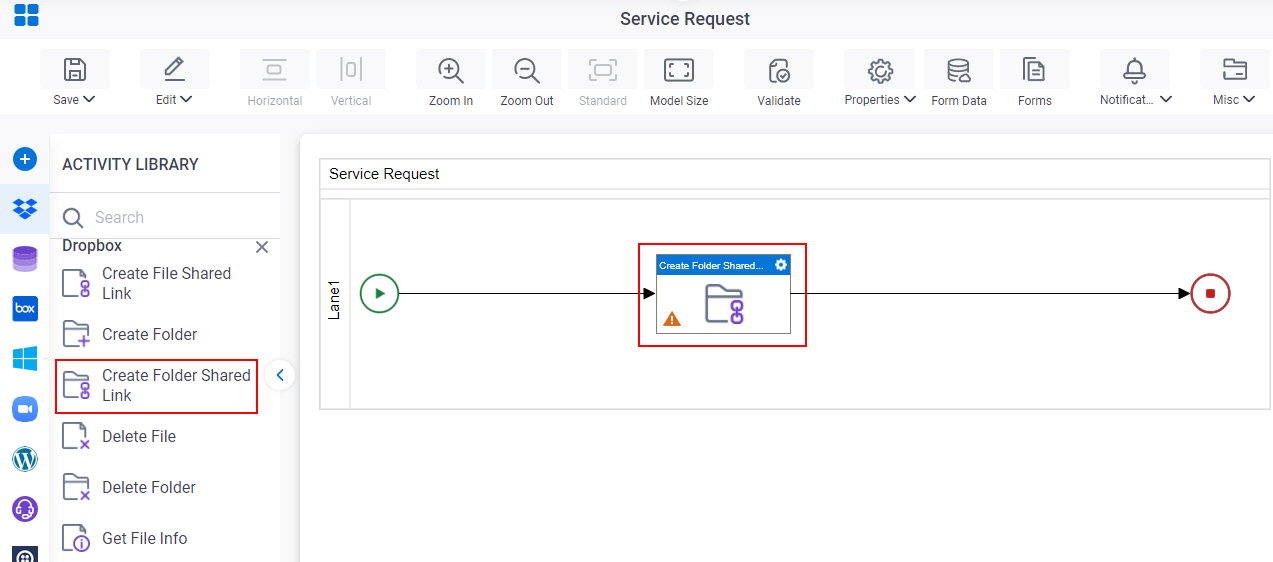Click the ACTIVITY LIBRARY heading

pos(130,165)
